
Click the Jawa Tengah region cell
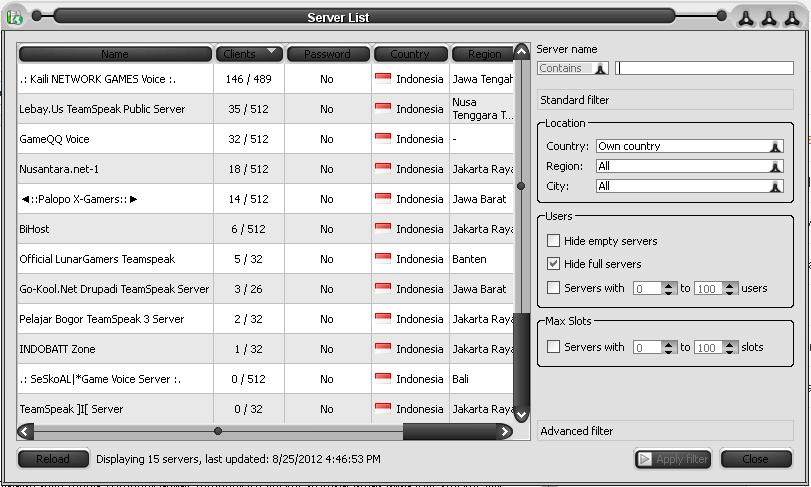482,79
